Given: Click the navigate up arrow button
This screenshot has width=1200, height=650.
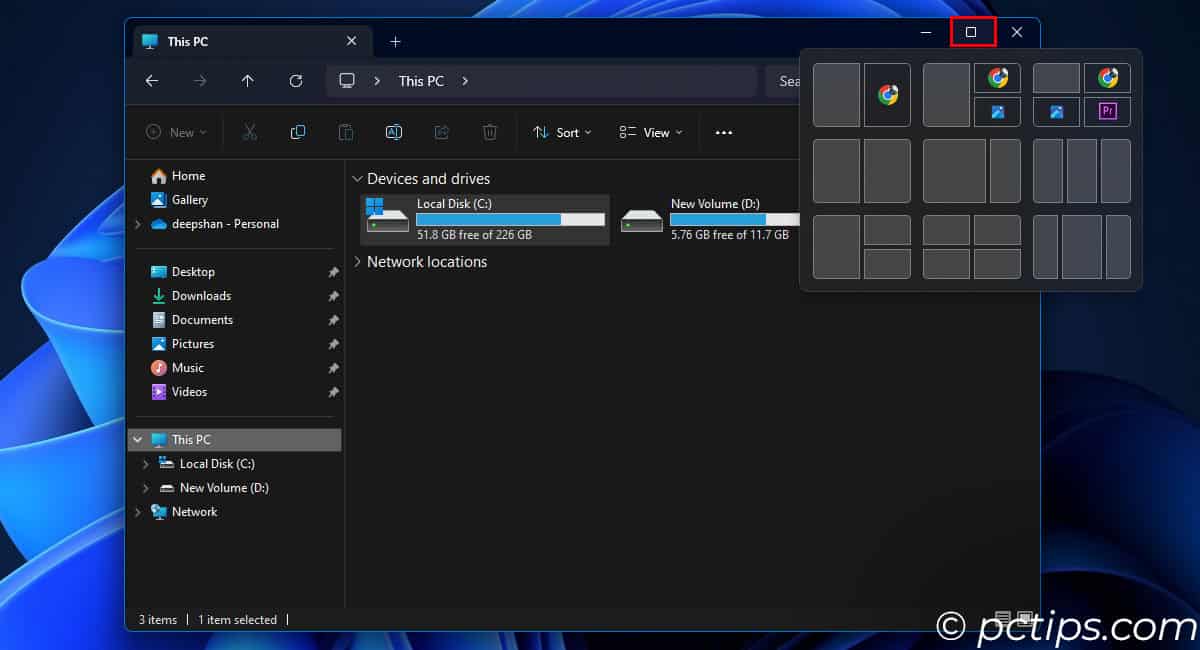Looking at the screenshot, I should [248, 81].
